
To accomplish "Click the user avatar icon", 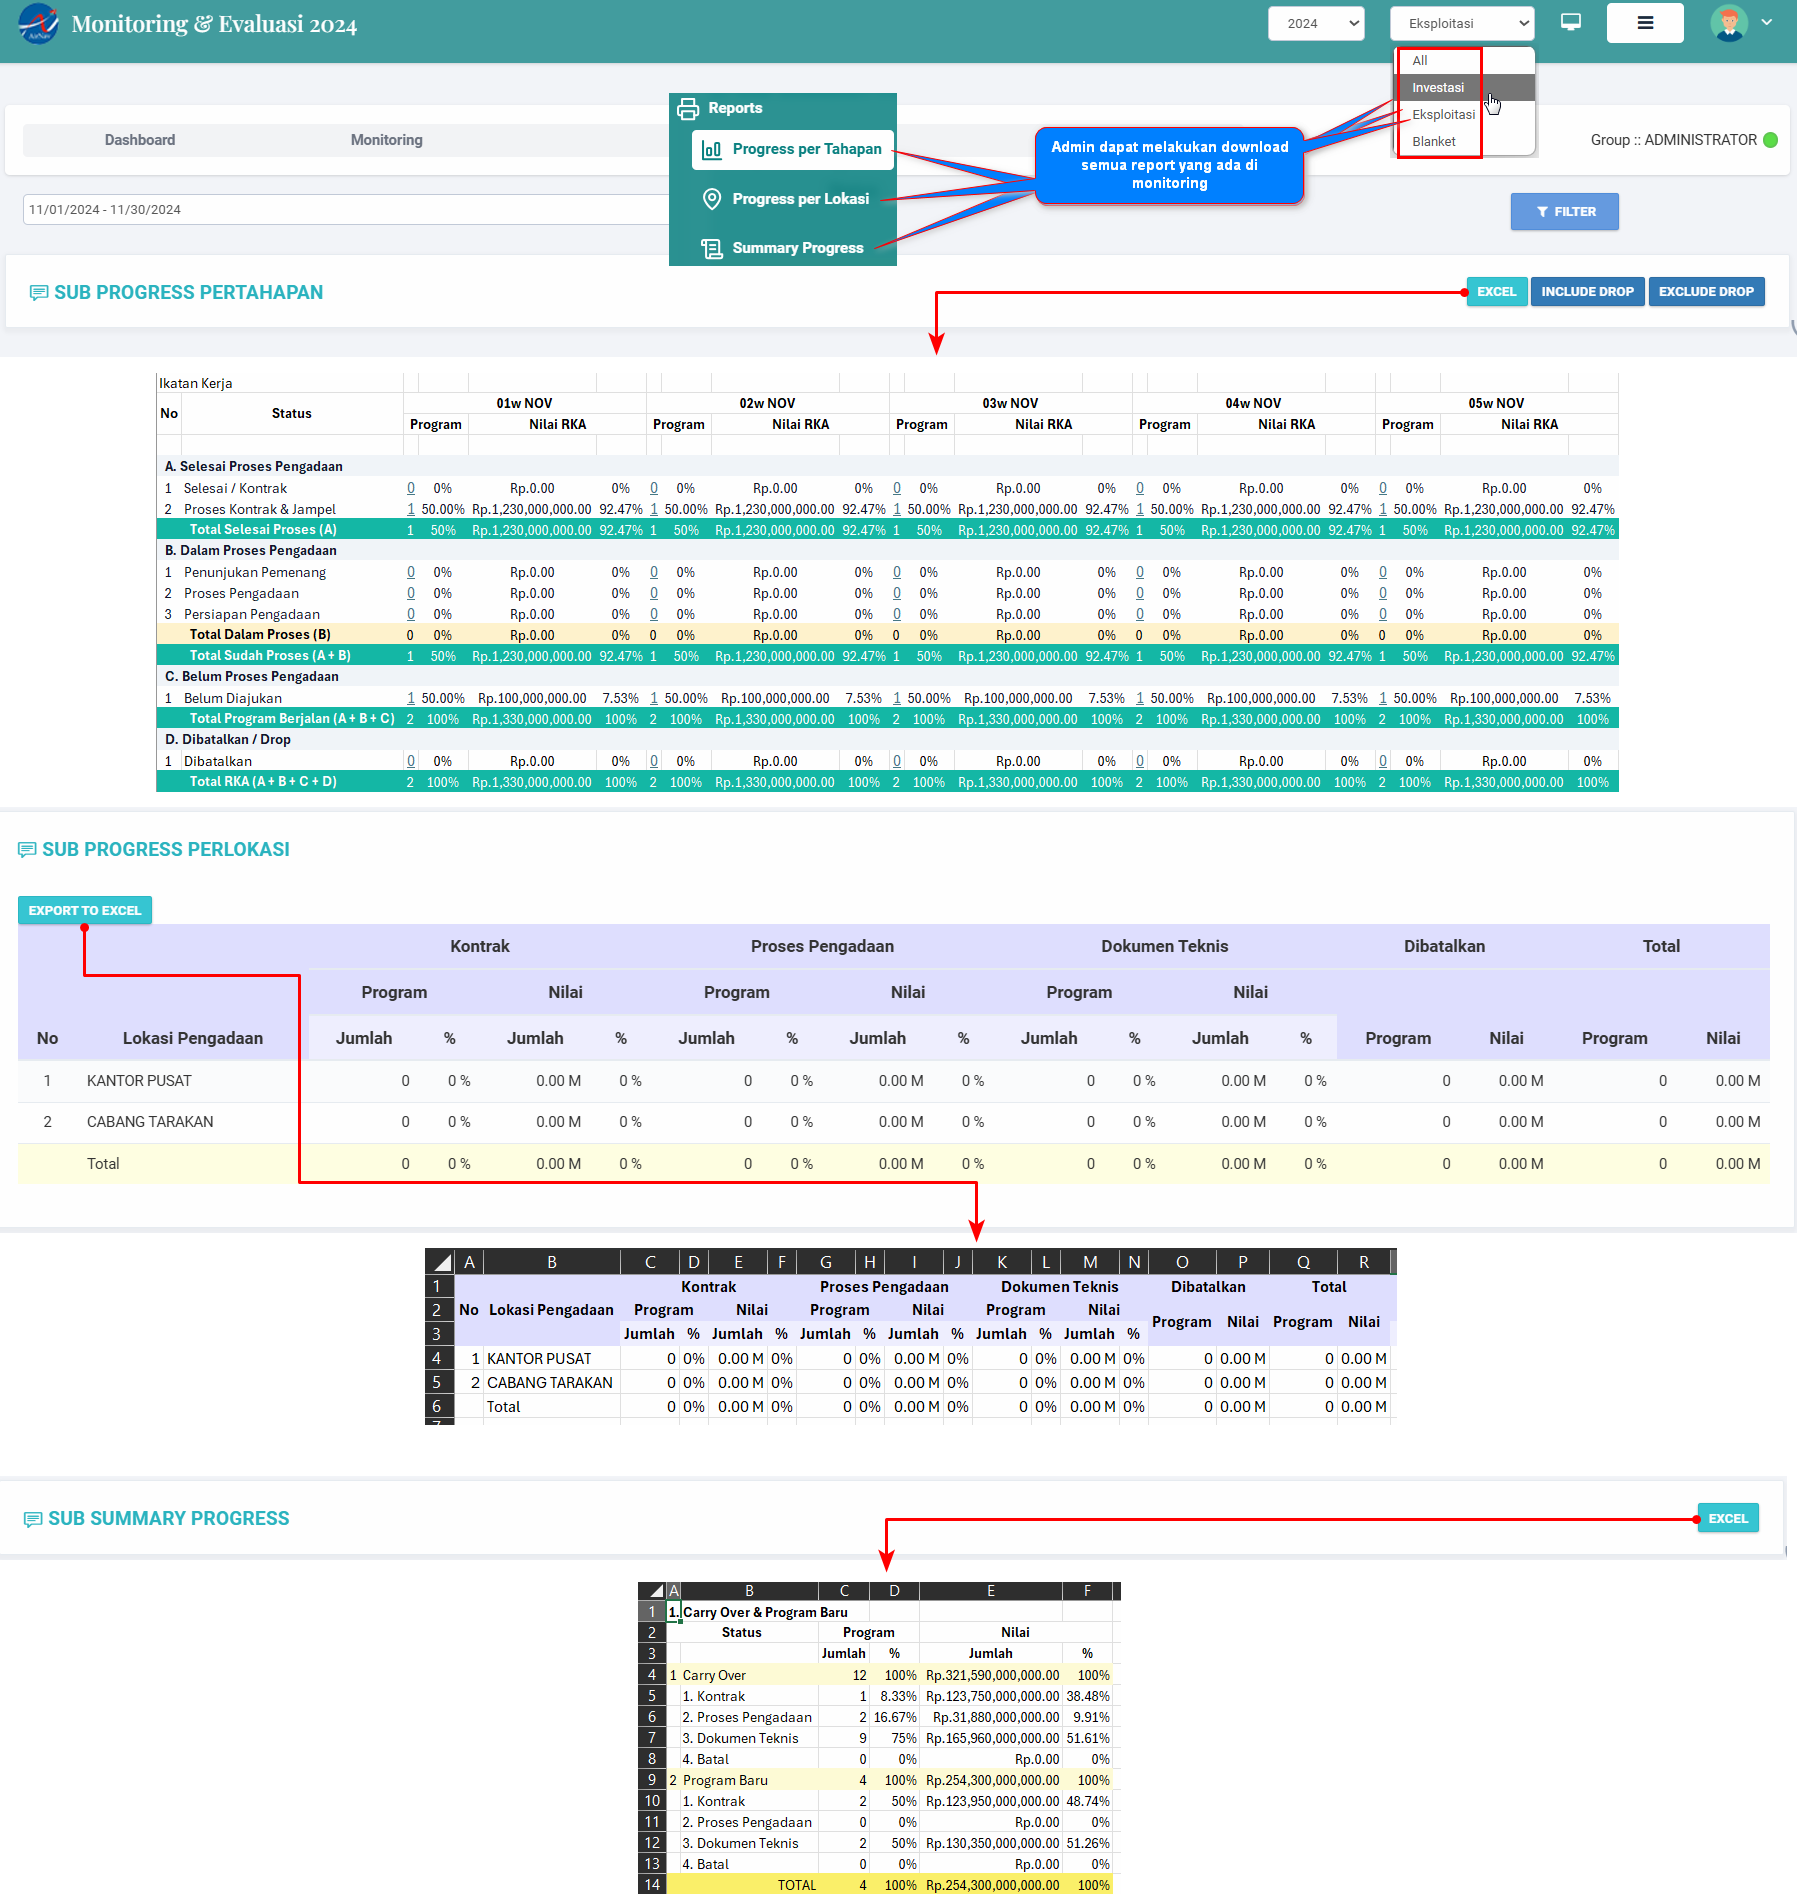I will 1728,23.
